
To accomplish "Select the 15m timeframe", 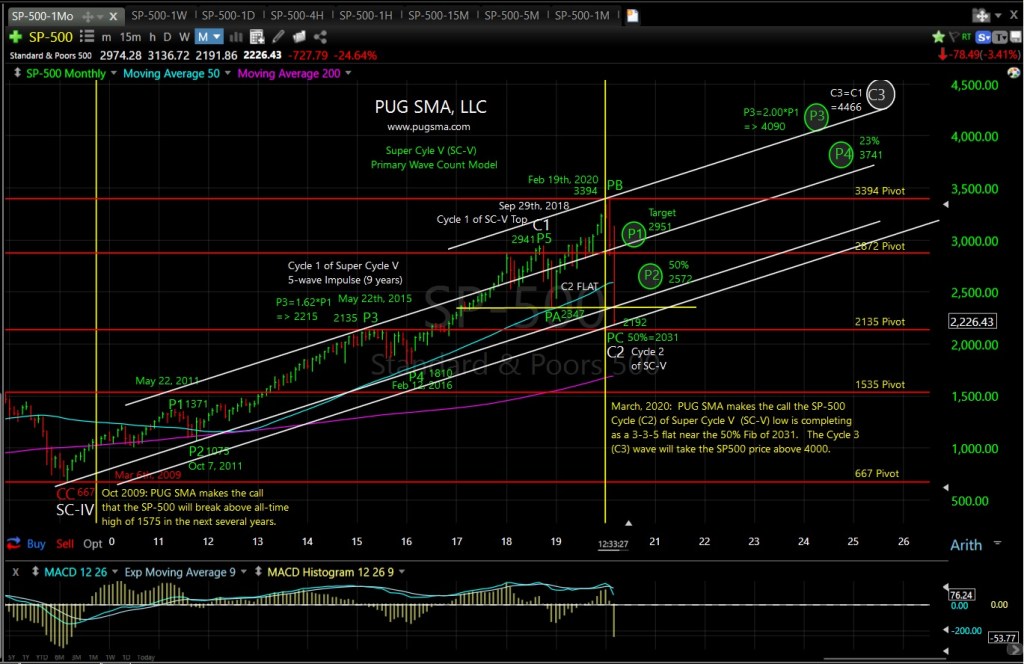I will 130,37.
